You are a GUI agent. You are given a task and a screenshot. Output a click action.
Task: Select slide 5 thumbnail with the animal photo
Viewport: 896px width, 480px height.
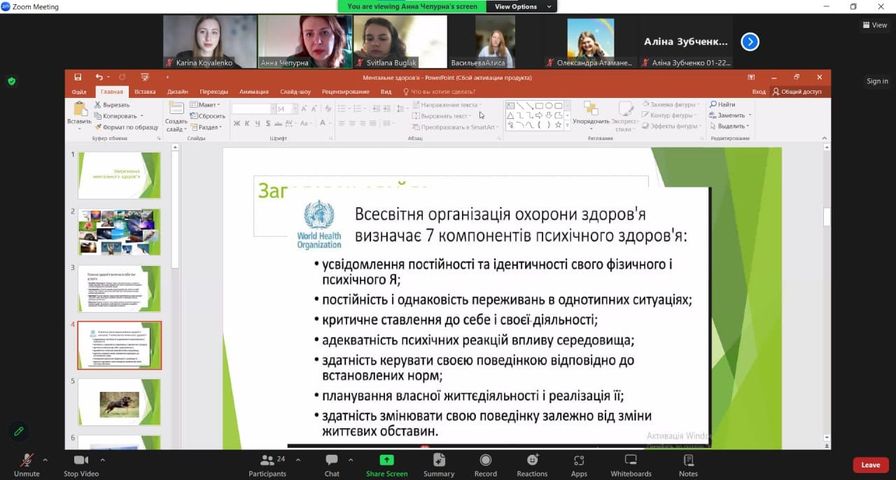[x=119, y=402]
